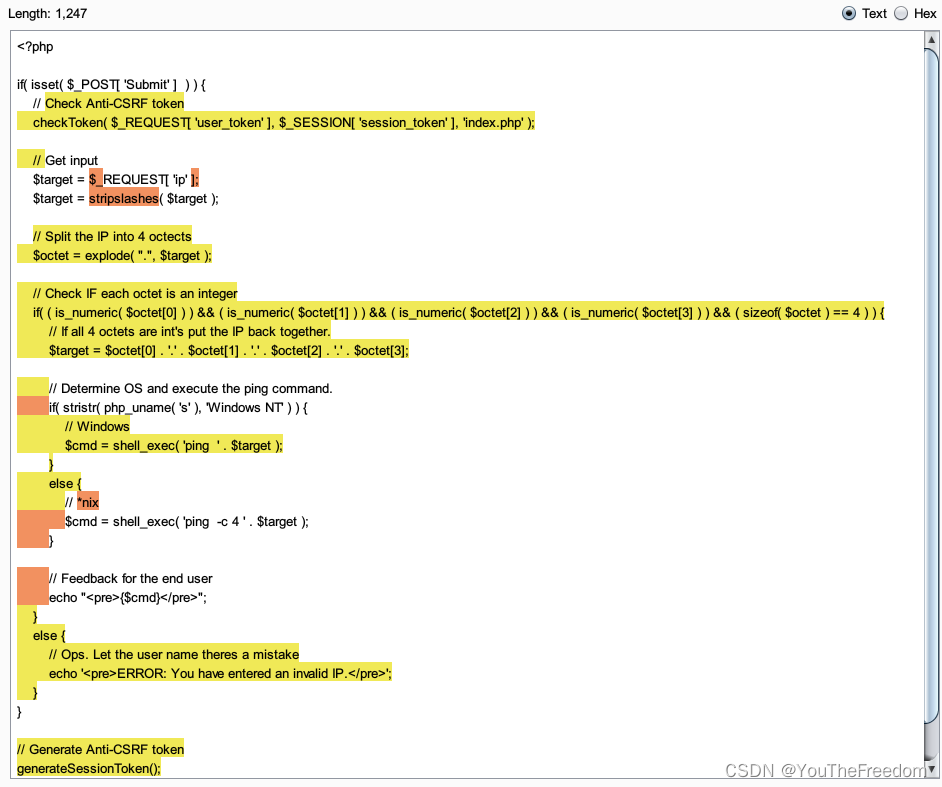942x787 pixels.
Task: Click "// If all 4 octets are int's" comment
Action: click(189, 332)
